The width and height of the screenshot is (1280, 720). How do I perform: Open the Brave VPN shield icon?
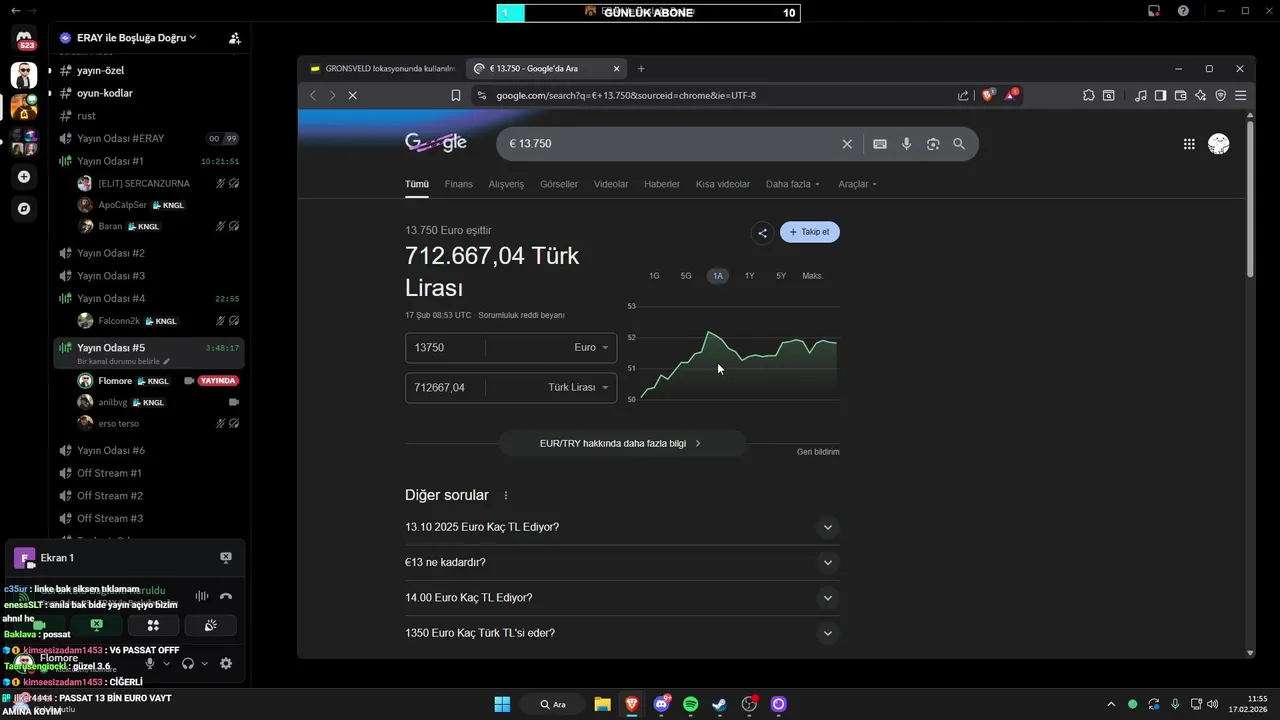point(1221,96)
